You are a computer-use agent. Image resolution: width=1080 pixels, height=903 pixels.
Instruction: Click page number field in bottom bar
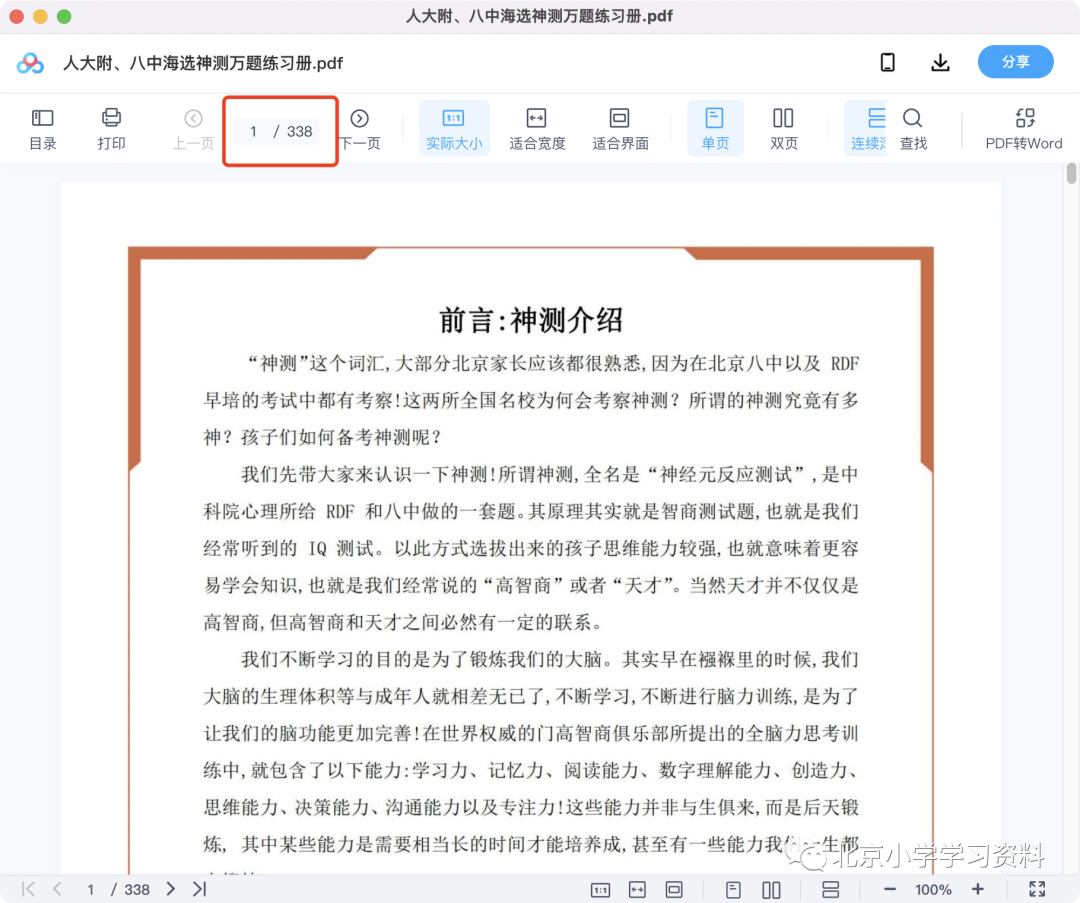pyautogui.click(x=91, y=889)
